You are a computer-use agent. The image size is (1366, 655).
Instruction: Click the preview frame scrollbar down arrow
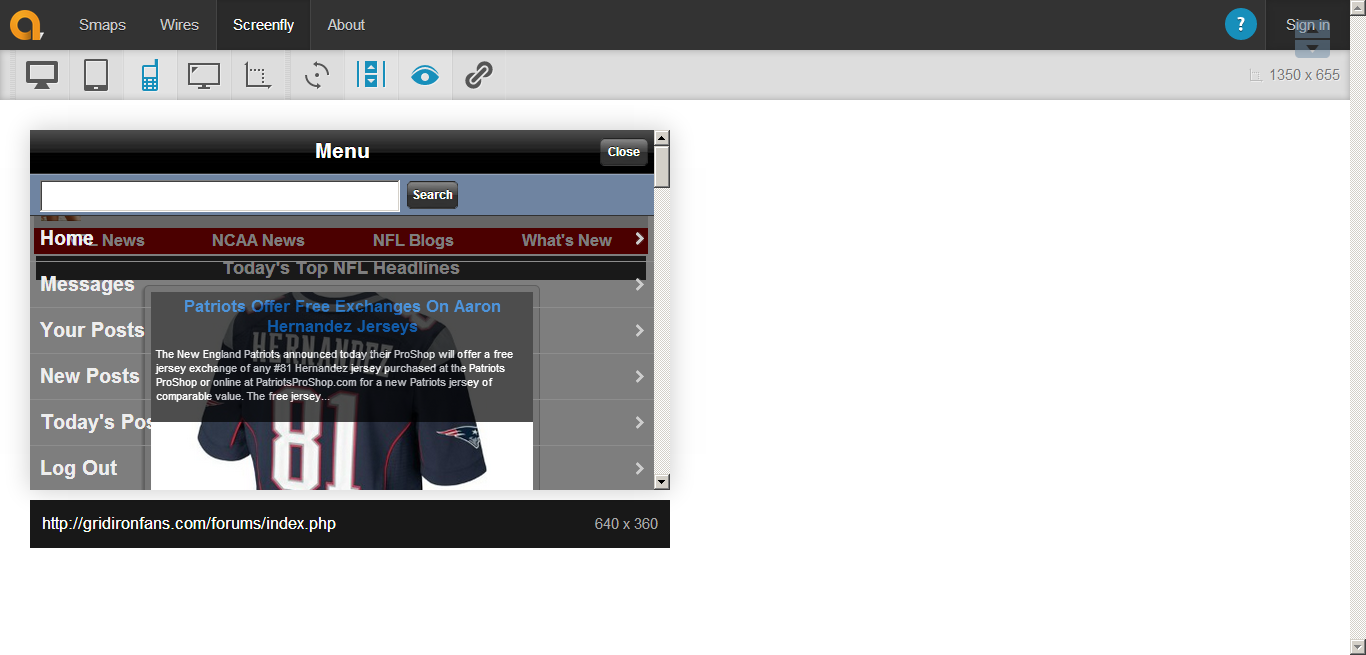662,482
